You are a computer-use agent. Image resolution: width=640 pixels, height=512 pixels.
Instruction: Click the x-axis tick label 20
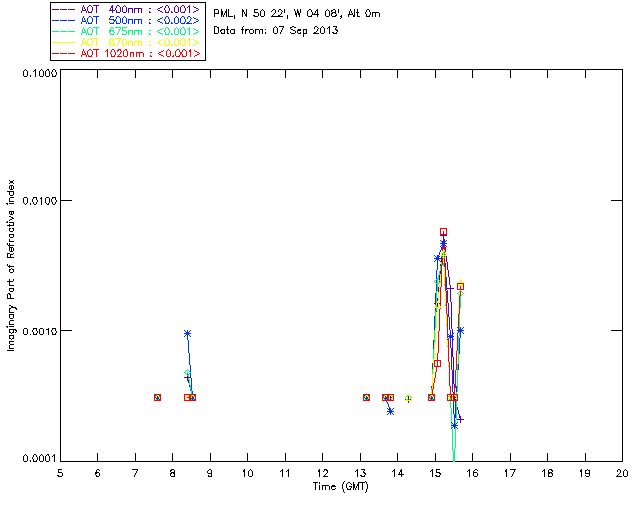pos(622,473)
